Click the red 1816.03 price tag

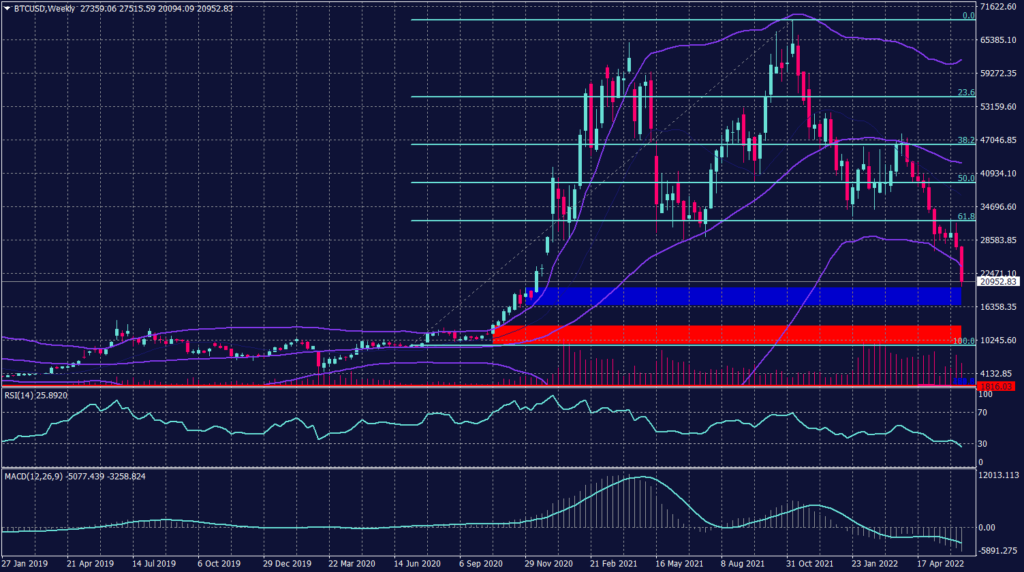[x=993, y=384]
